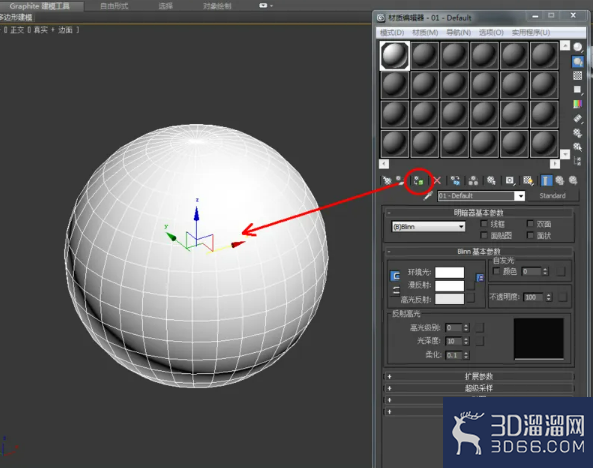This screenshot has height=468, width=593.
Task: Toggle ambient and diffuse map lock button
Action: click(480, 278)
